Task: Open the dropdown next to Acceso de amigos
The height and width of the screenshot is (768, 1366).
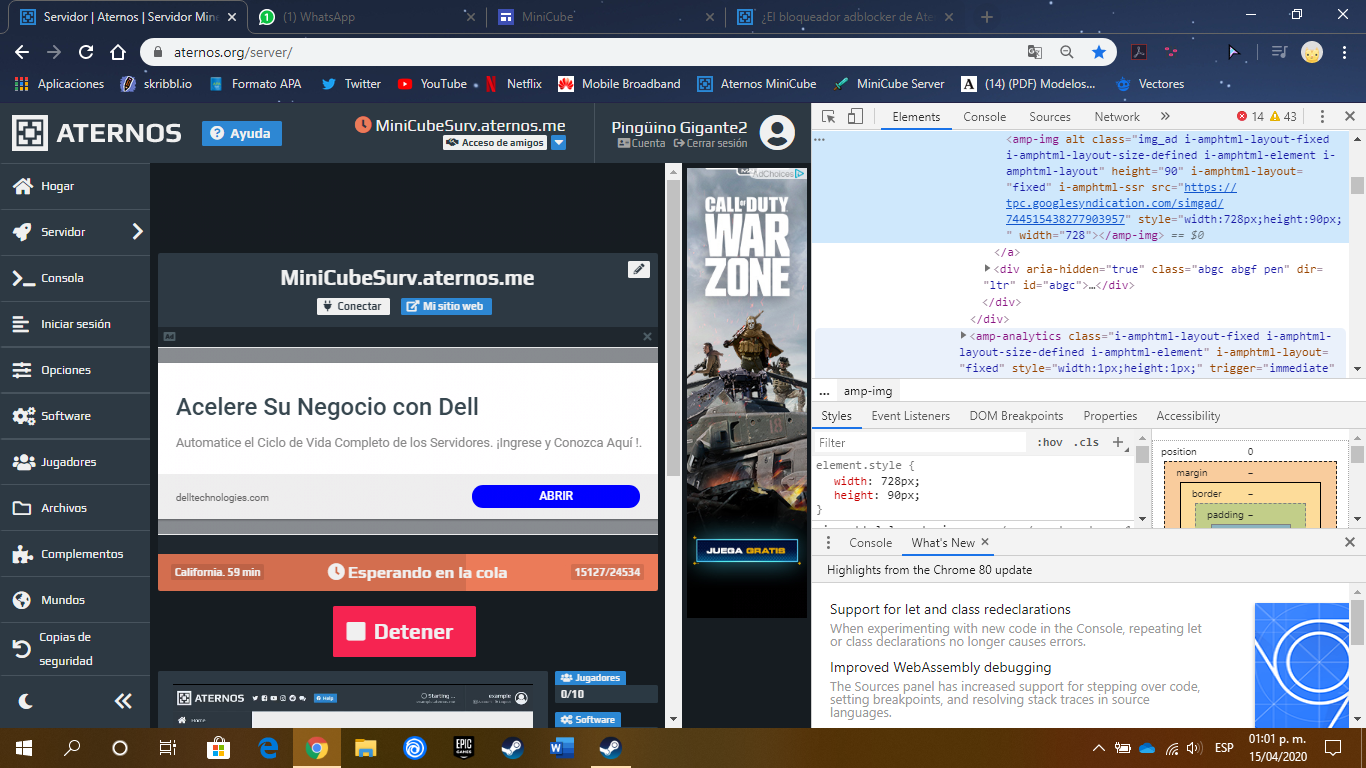Action: [x=559, y=143]
